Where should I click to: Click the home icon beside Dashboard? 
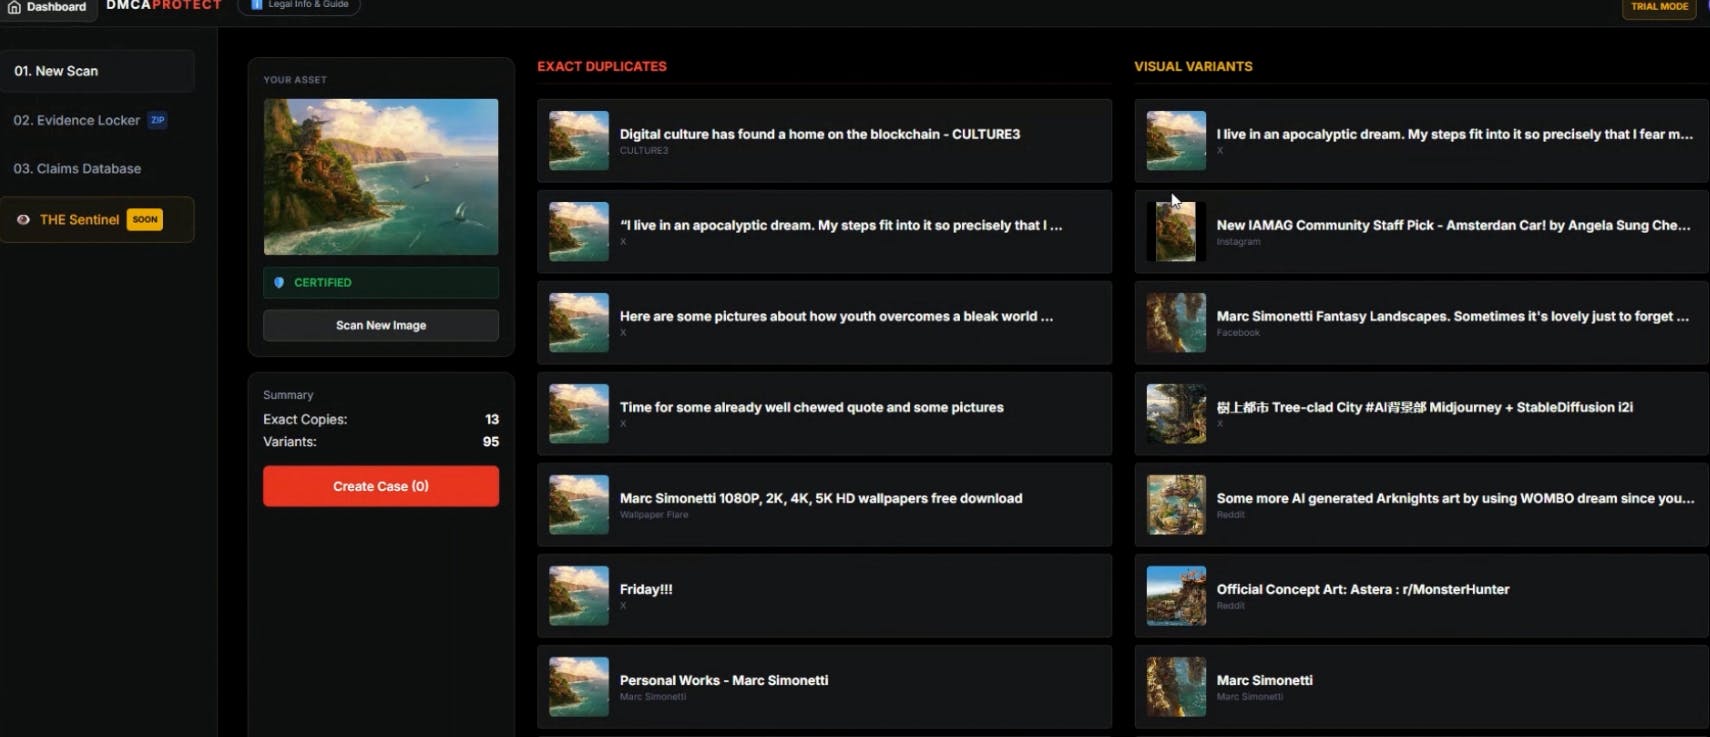[14, 6]
